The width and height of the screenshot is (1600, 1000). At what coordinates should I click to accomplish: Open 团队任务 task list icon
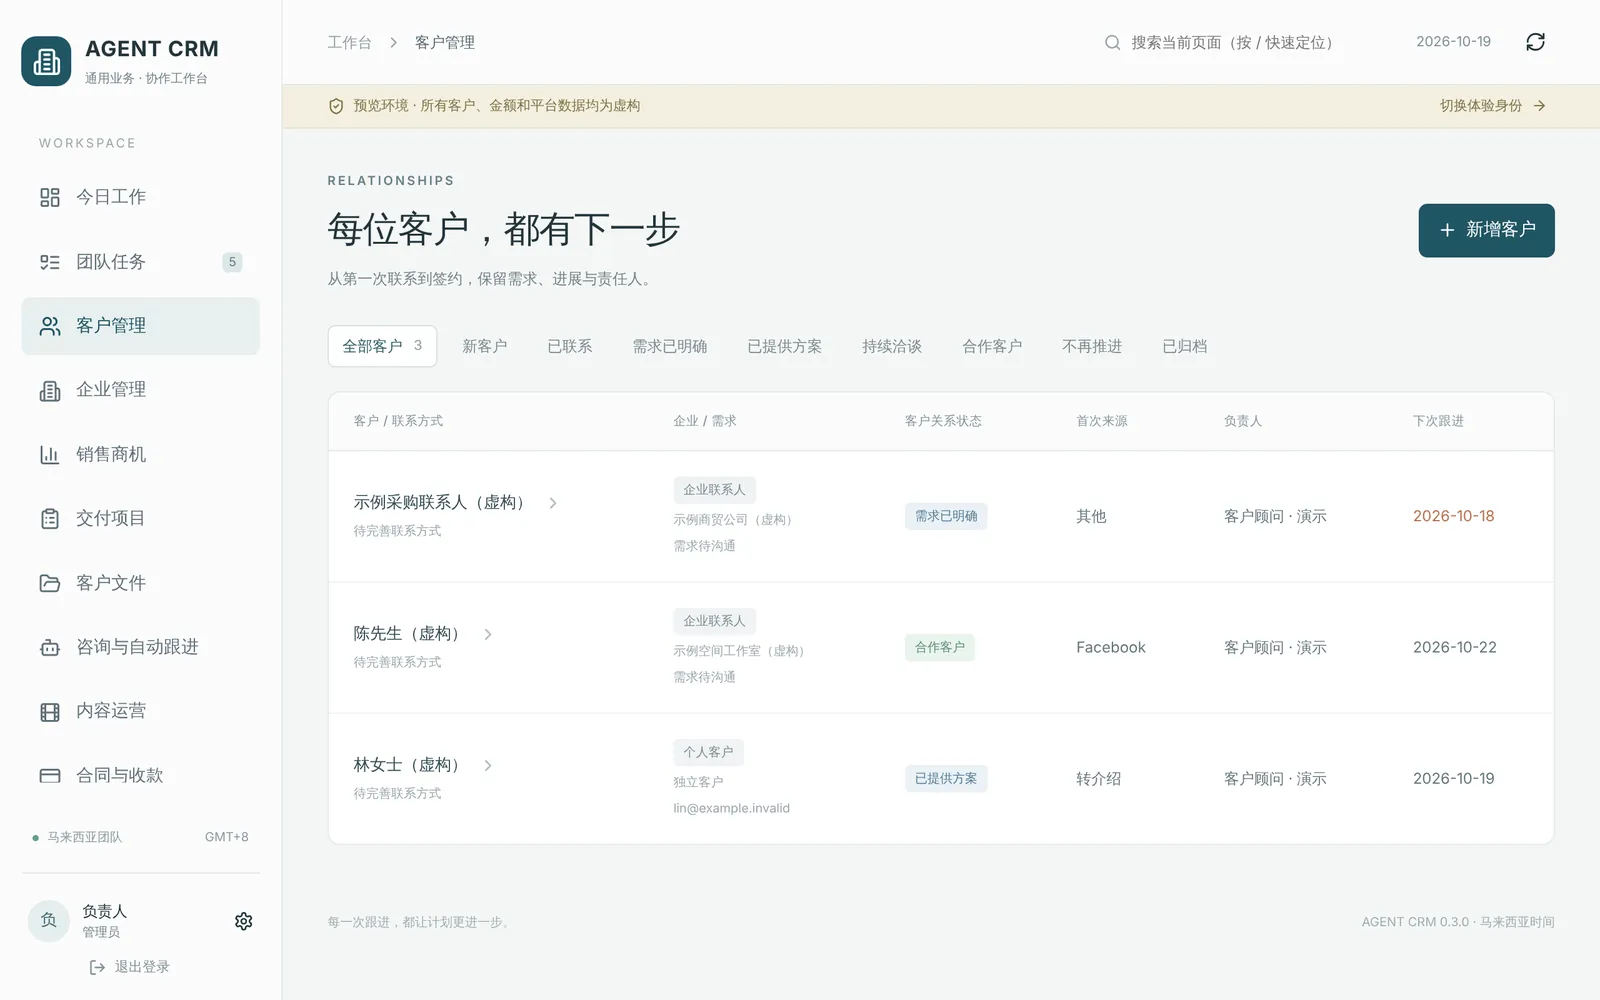coord(50,262)
